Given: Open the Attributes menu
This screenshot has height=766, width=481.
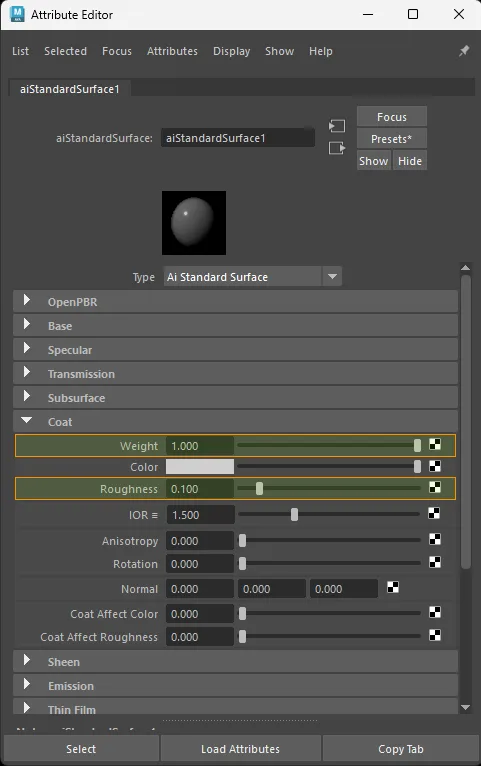Looking at the screenshot, I should tap(172, 51).
